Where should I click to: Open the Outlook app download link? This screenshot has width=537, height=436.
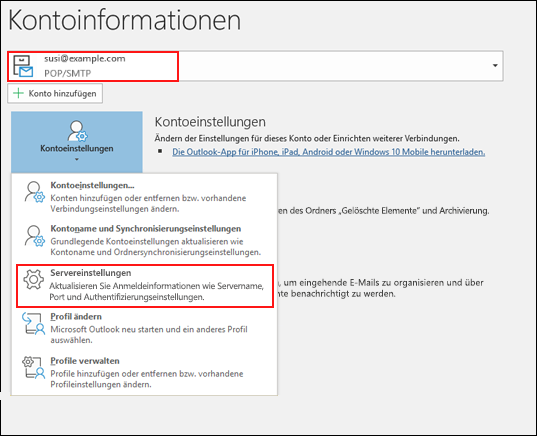[x=328, y=152]
